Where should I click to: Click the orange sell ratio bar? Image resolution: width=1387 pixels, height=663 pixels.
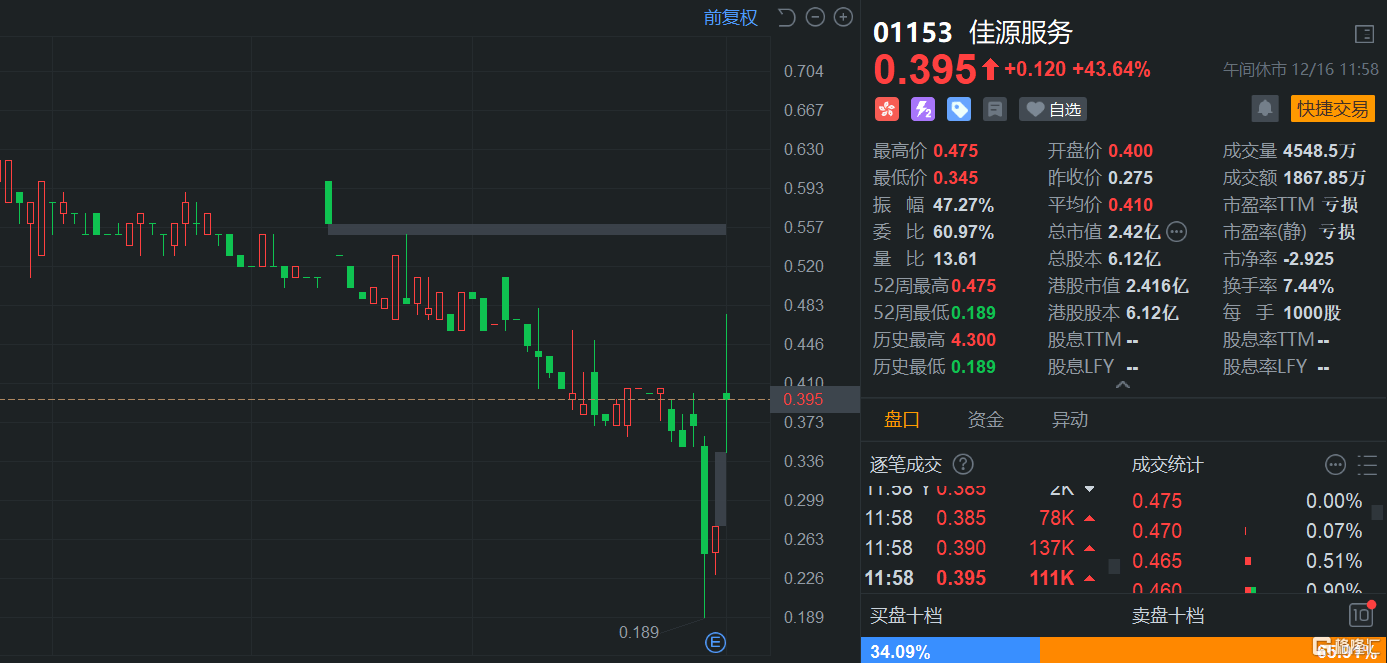(x=1213, y=651)
